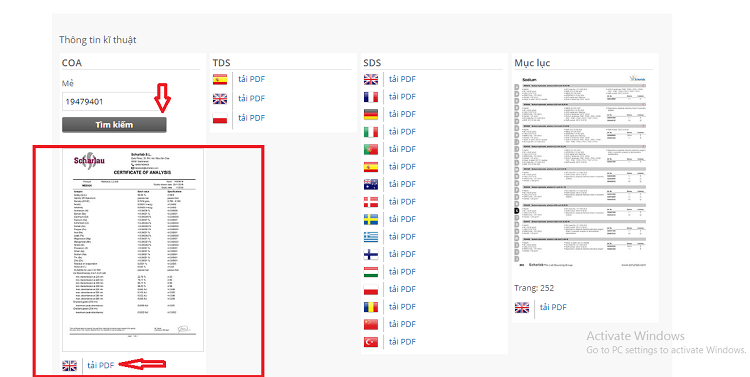Open the Scharlau Certificate of Analysis preview
The width and height of the screenshot is (750, 377).
133,250
